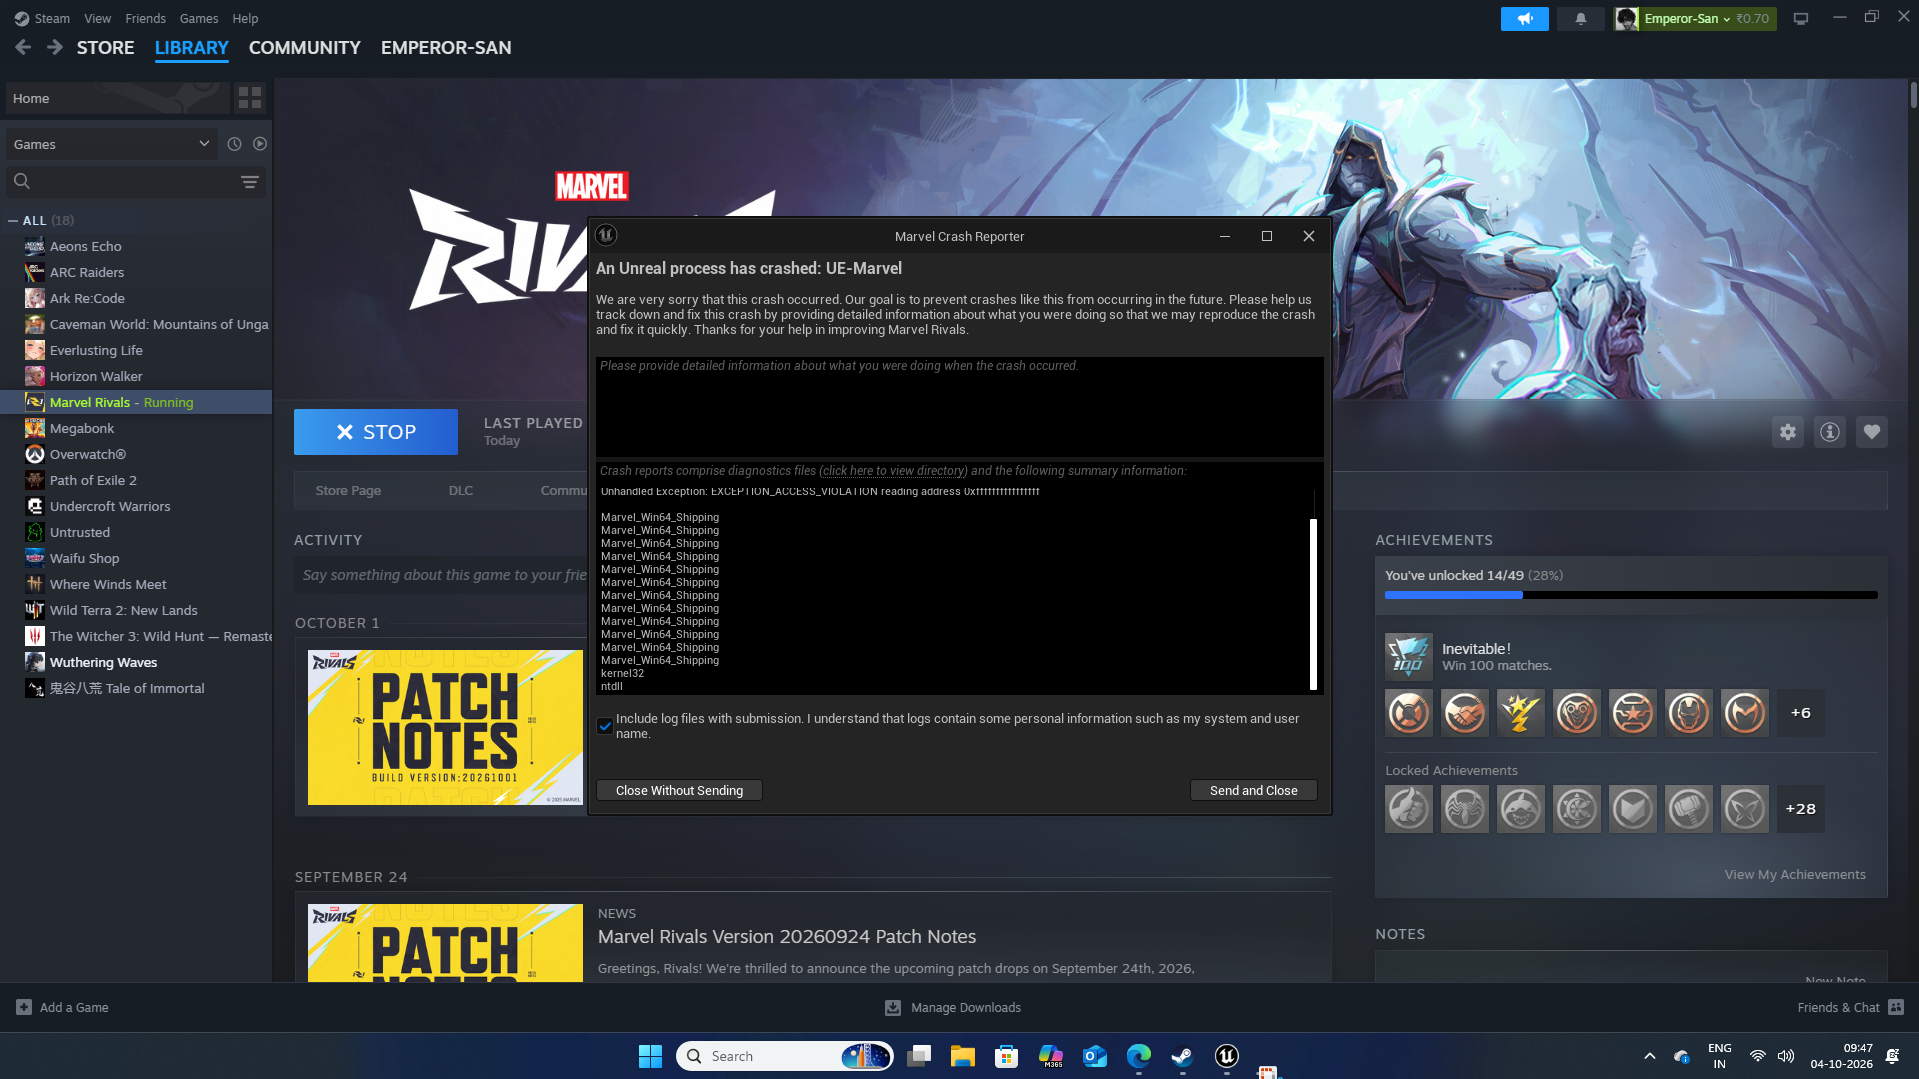Open Marvel Rivals manage gear icon
This screenshot has width=1919, height=1079.
click(1787, 432)
